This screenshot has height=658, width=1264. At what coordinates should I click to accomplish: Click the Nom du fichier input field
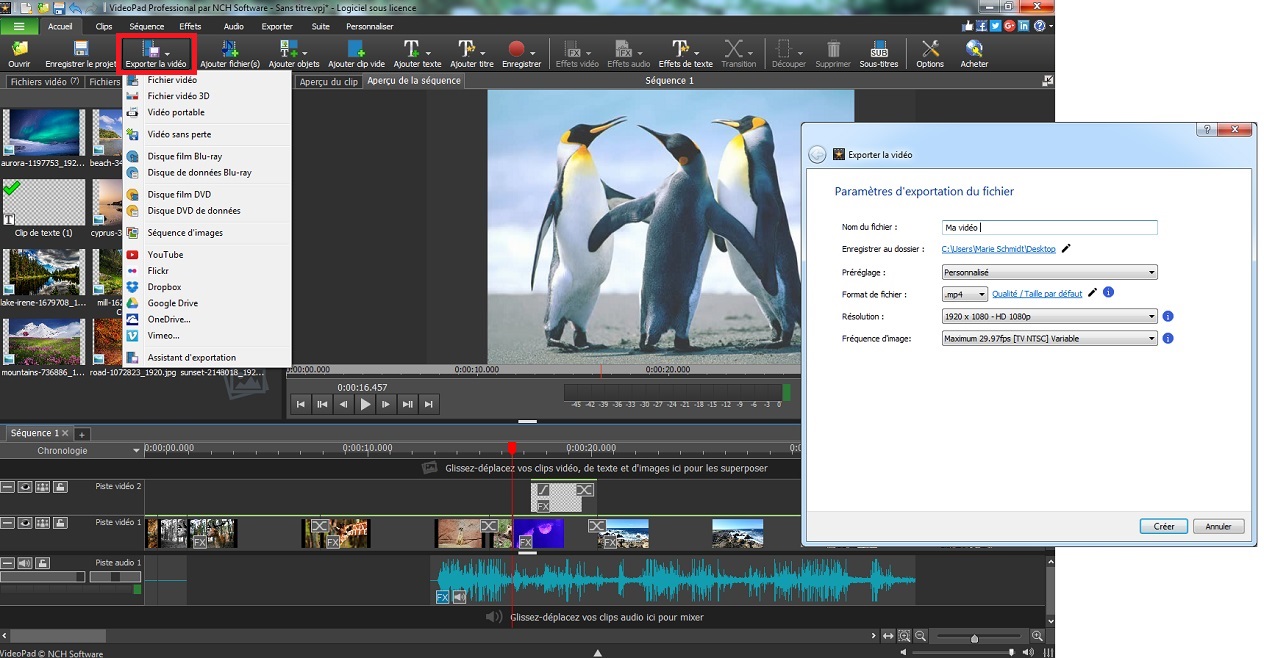pos(1049,228)
